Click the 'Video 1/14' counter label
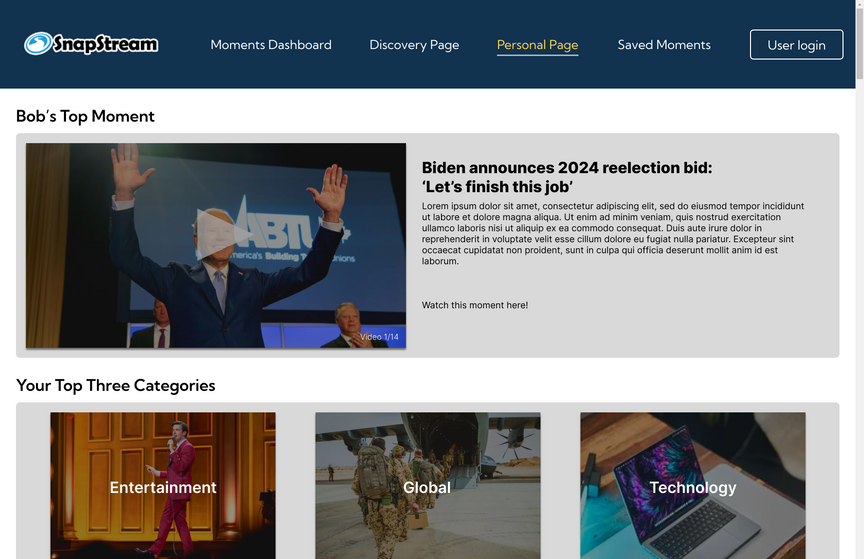 point(379,337)
